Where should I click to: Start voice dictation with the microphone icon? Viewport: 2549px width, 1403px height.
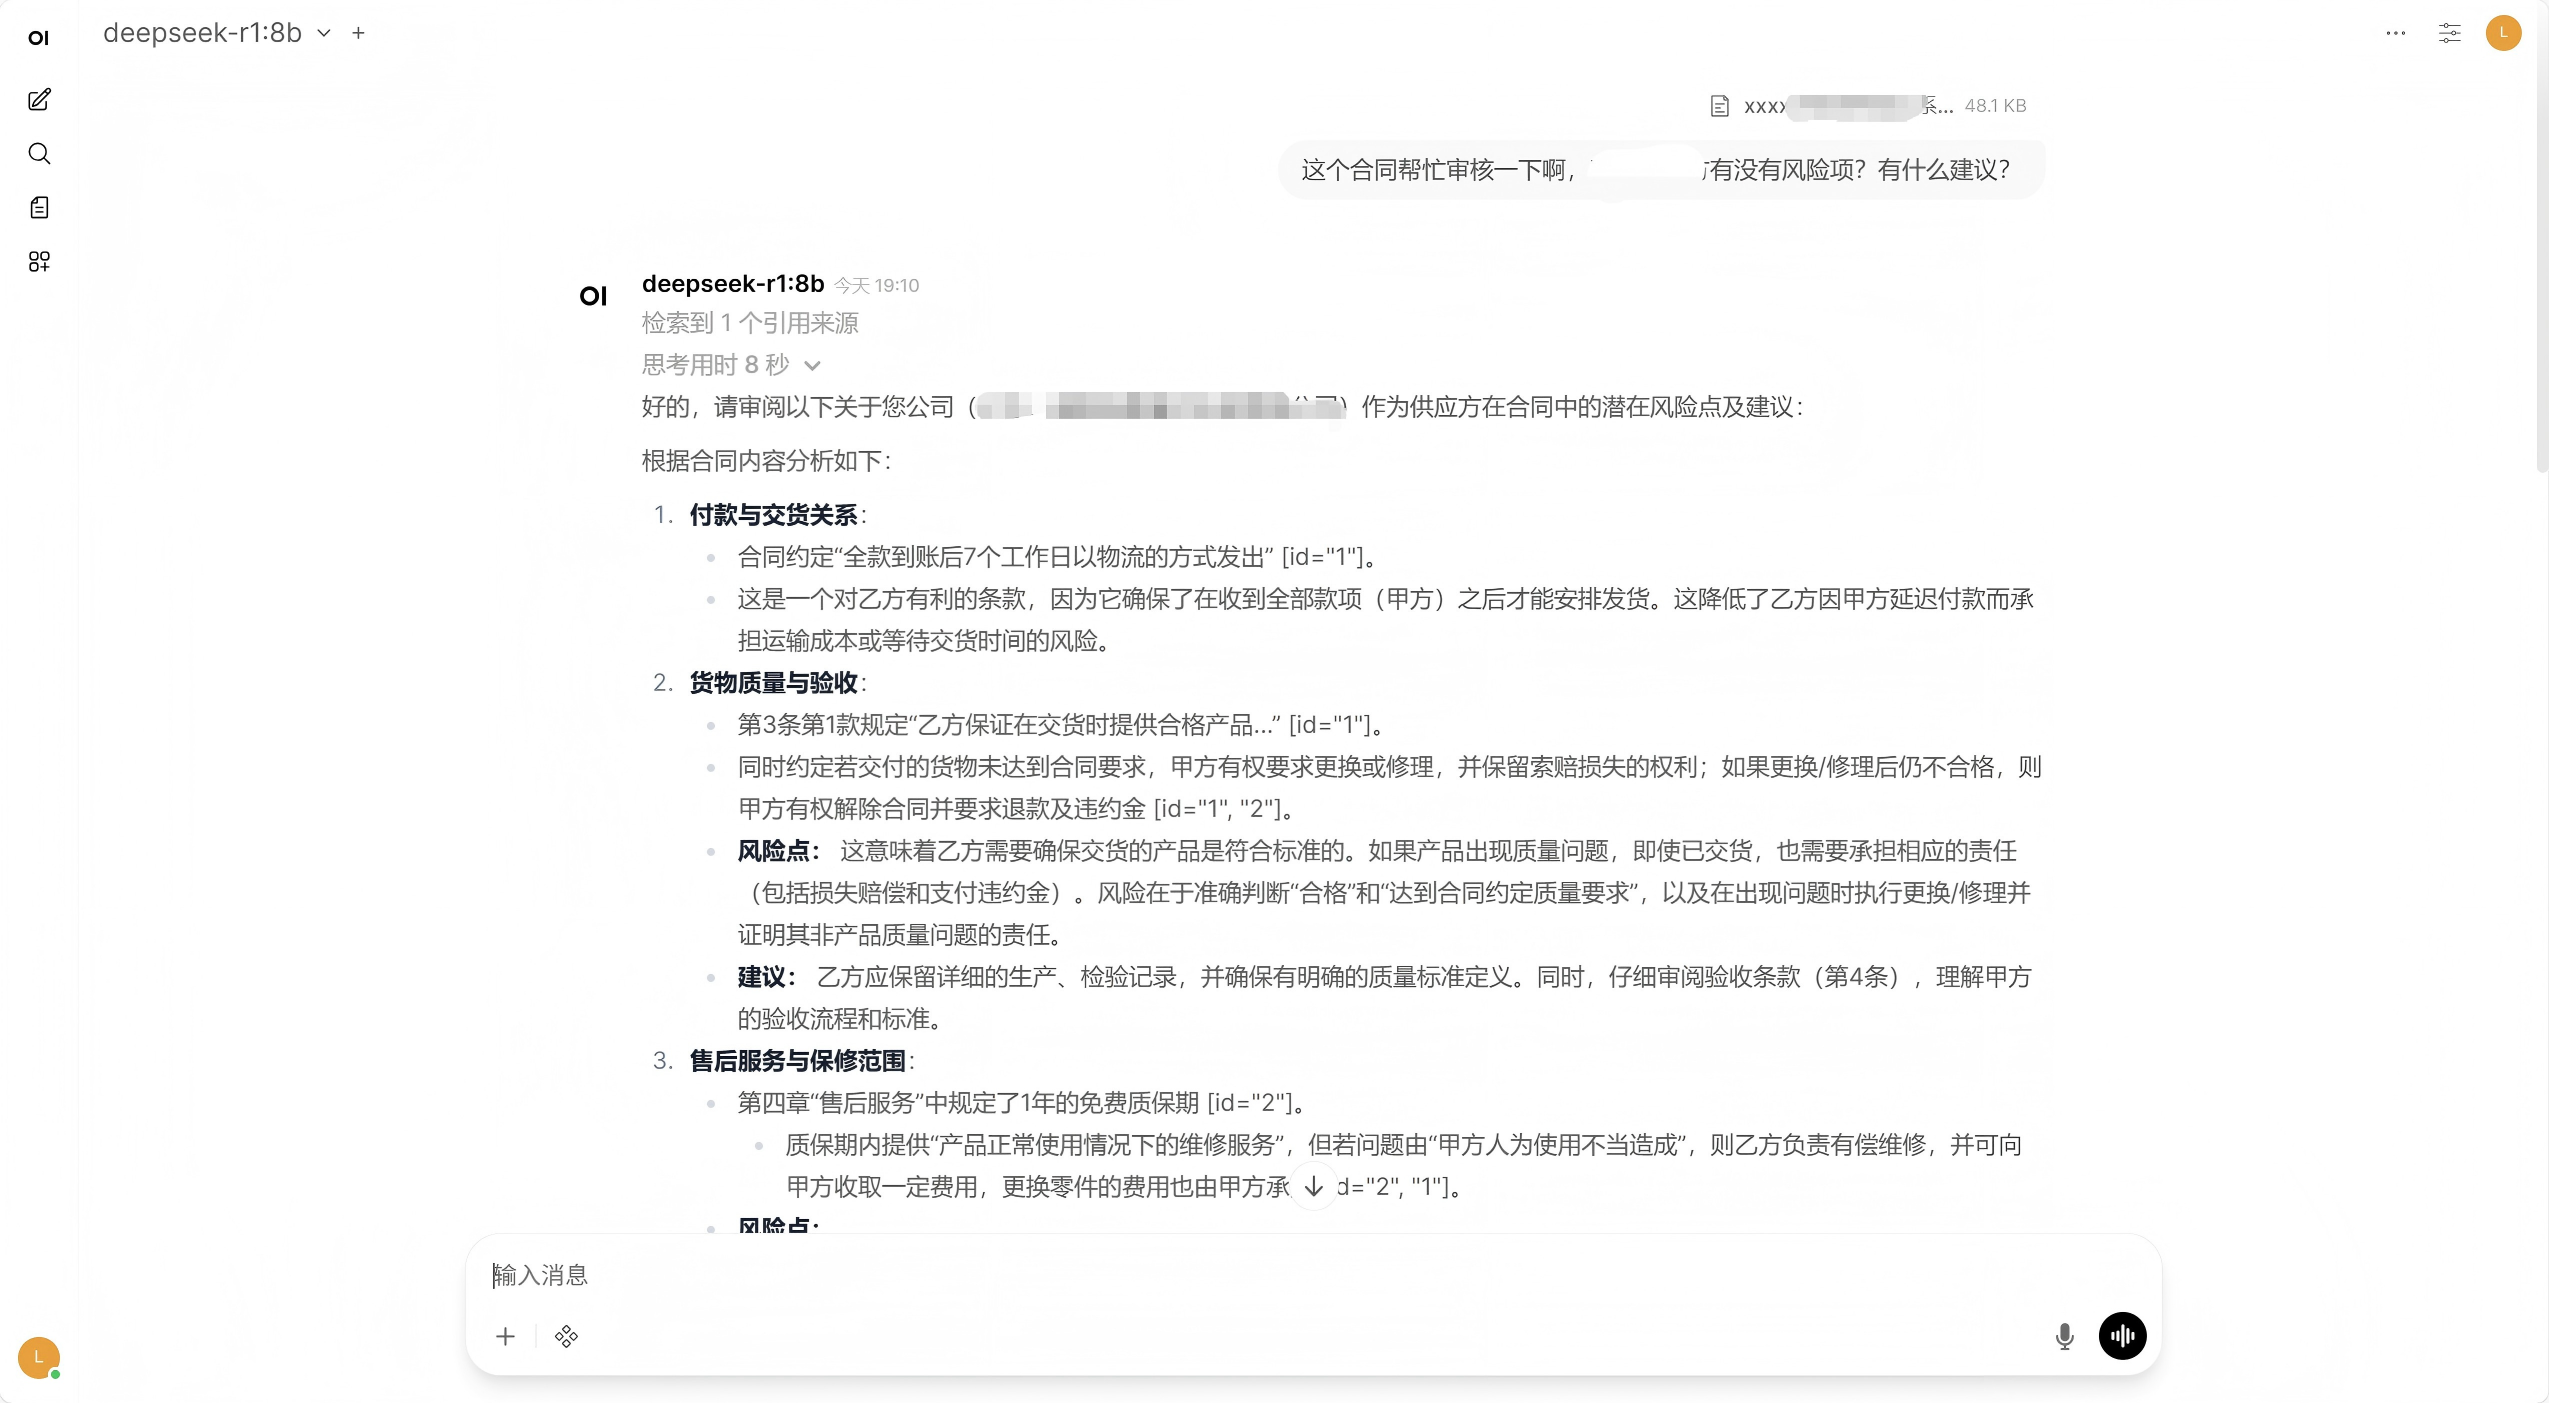point(2064,1336)
